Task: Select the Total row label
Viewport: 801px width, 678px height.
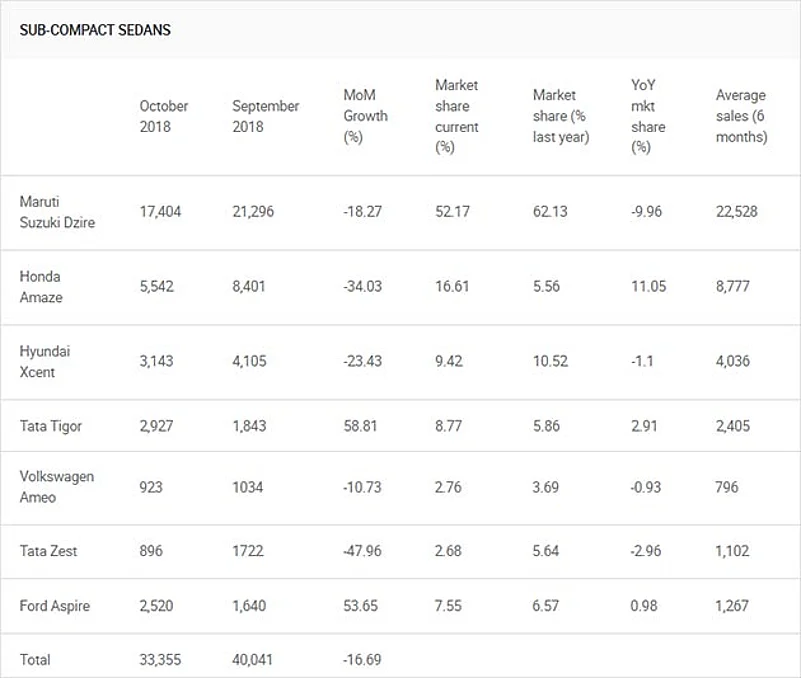Action: 35,660
